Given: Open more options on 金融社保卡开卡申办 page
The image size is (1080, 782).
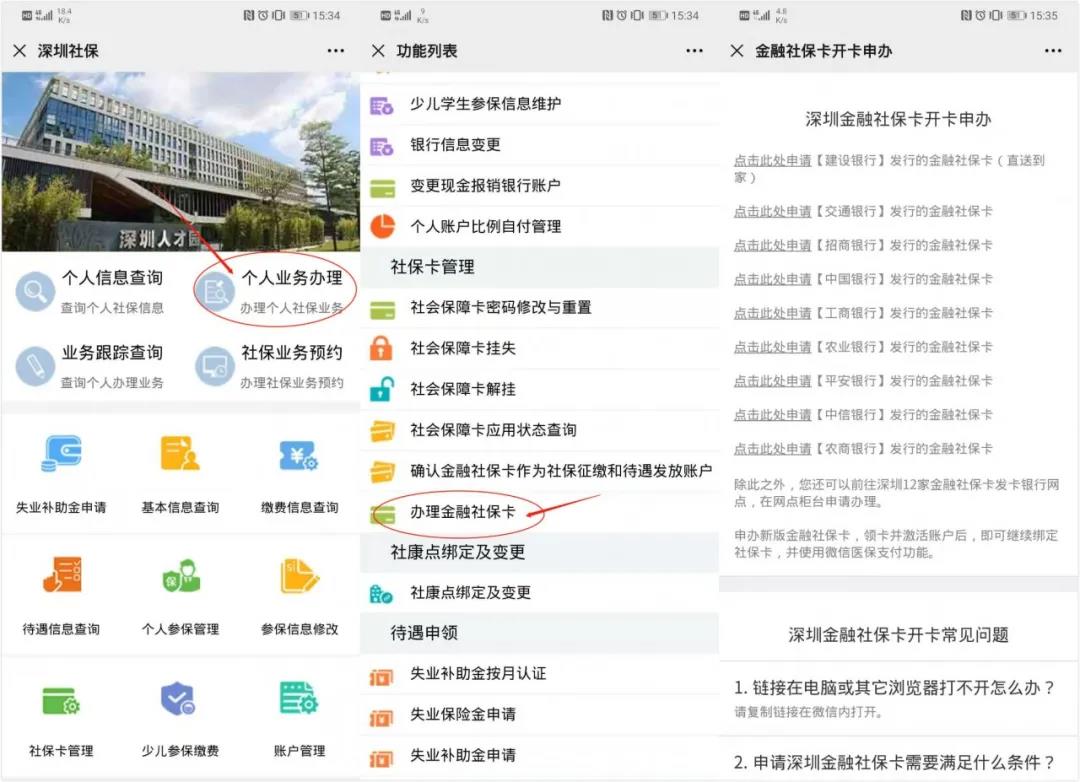Looking at the screenshot, I should pos(1053,51).
